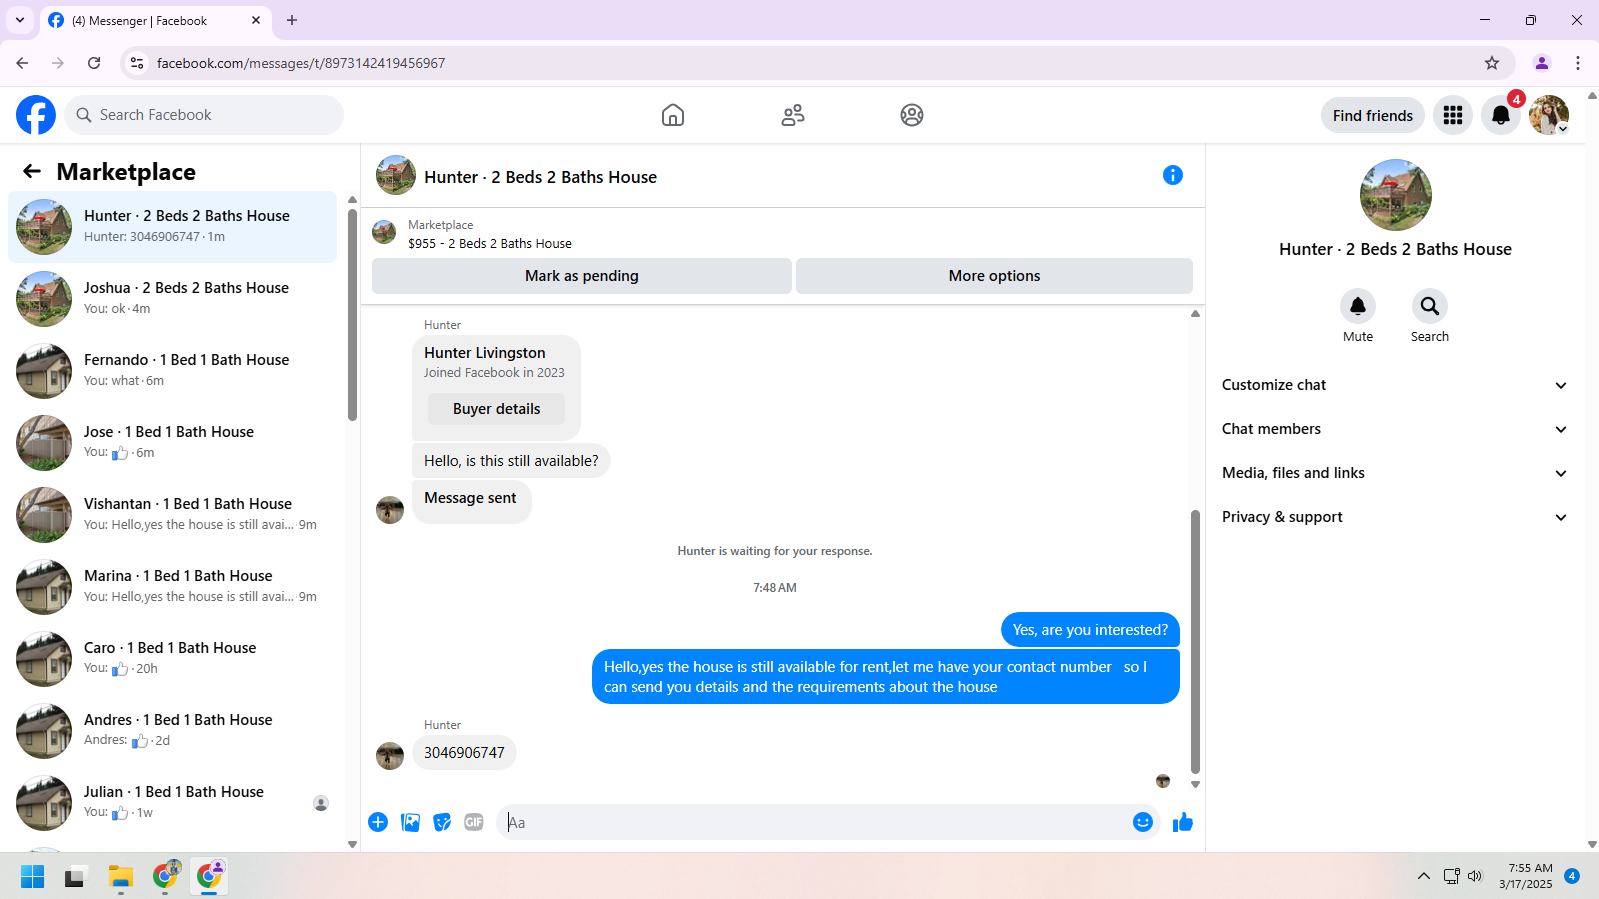This screenshot has width=1599, height=899.
Task: Open the notifications bell icon
Action: click(1501, 115)
